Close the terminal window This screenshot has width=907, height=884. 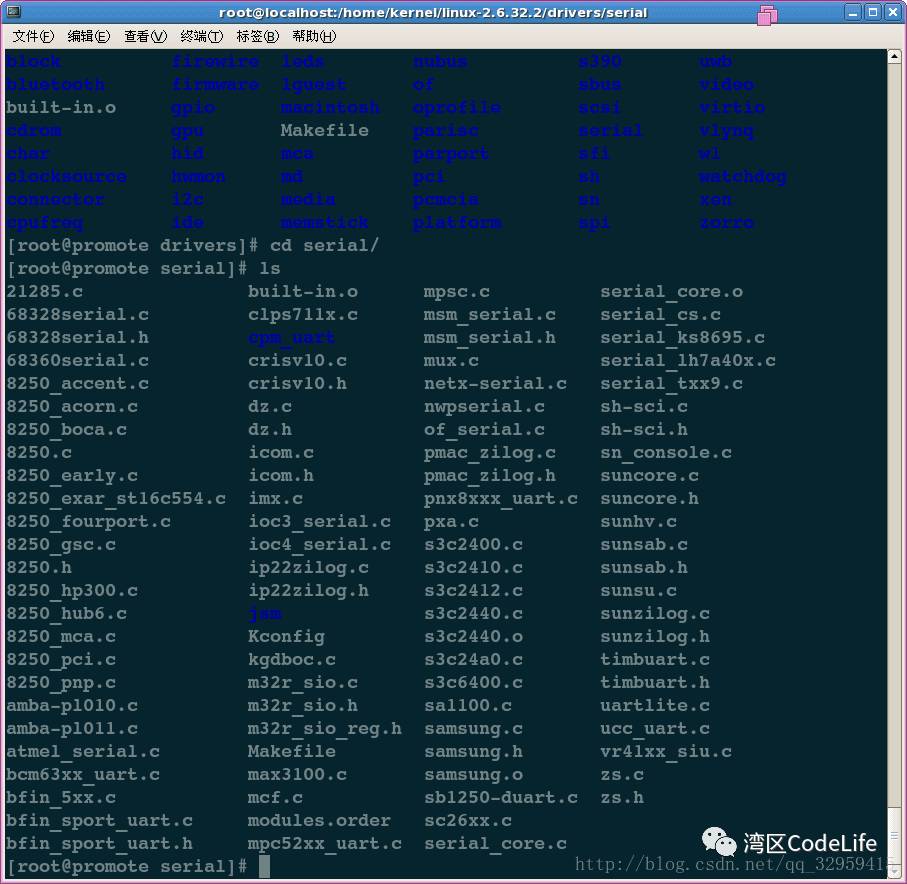tap(893, 12)
